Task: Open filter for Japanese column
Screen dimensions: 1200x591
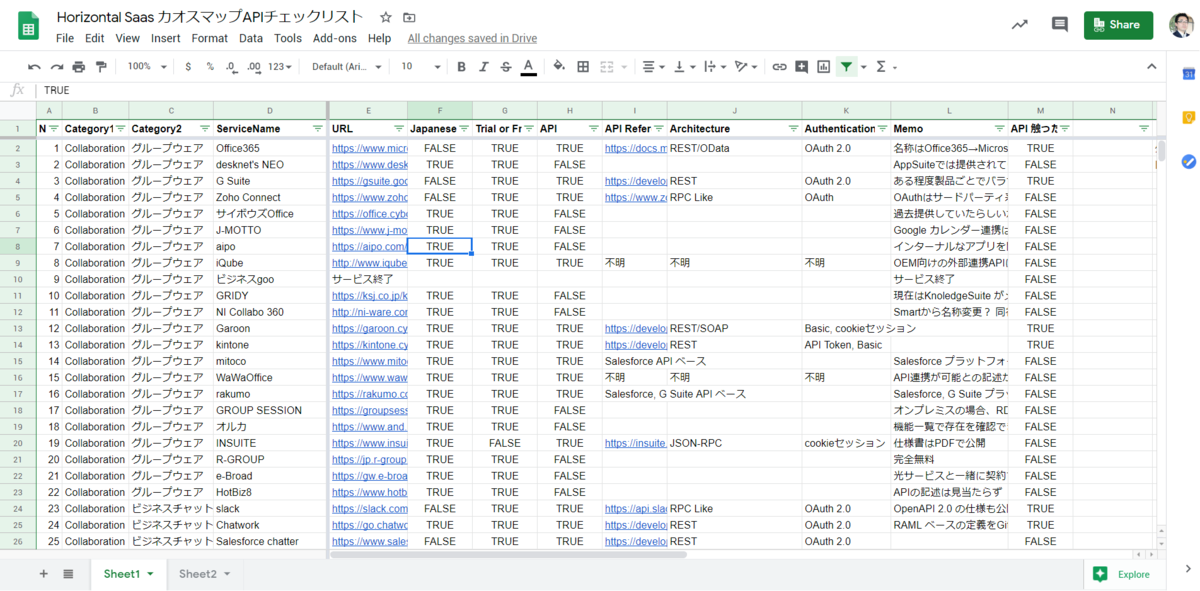Action: 464,129
